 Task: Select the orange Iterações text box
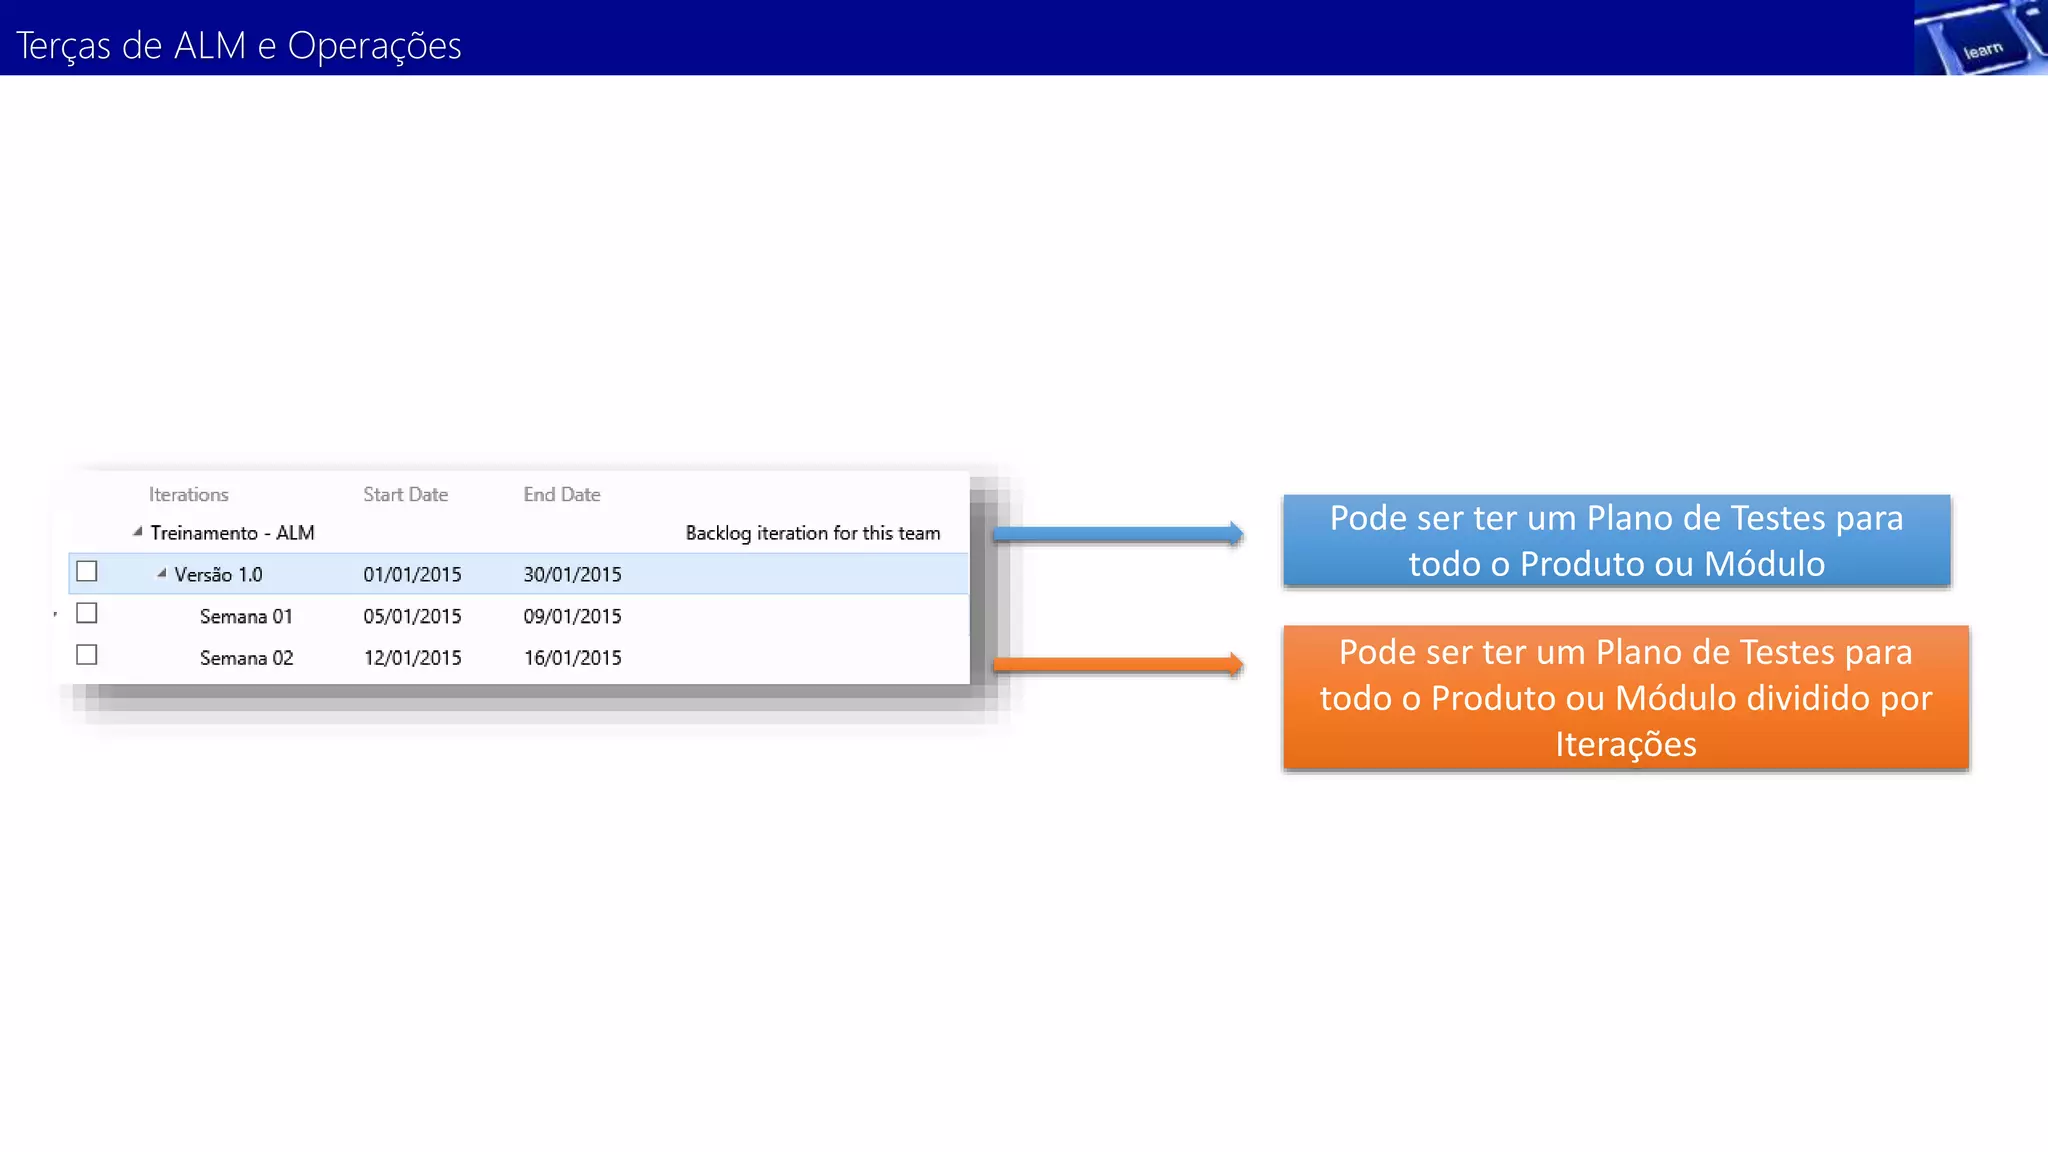[1625, 698]
